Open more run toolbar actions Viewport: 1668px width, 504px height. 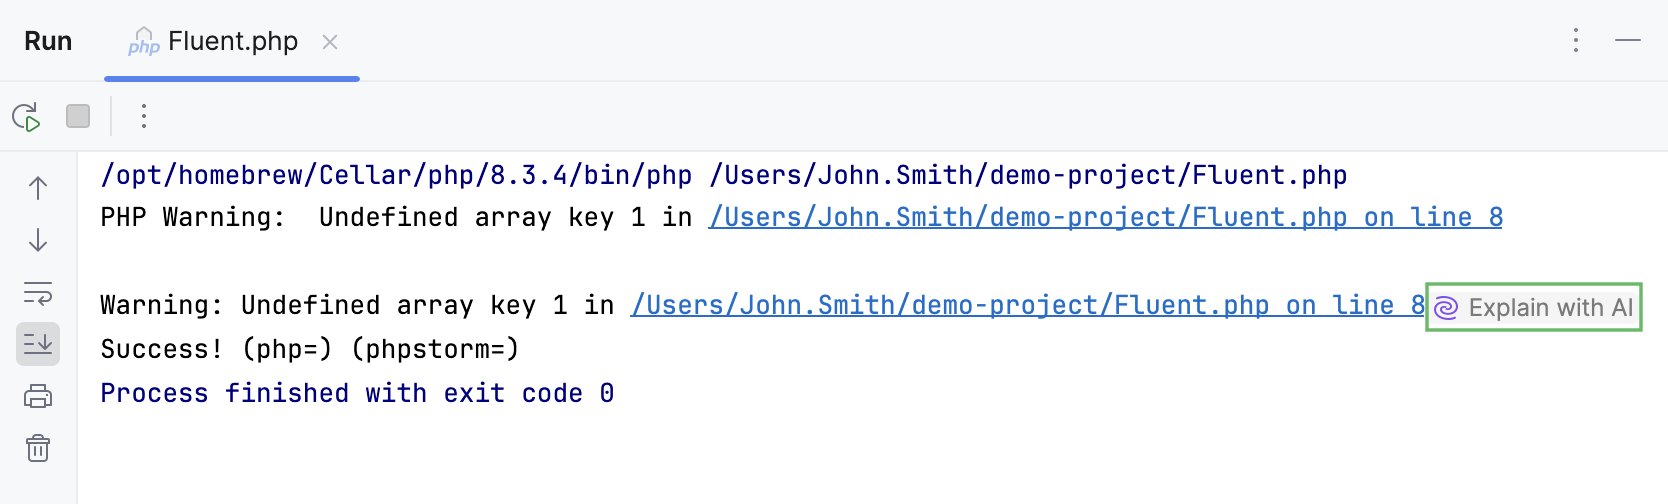(x=144, y=117)
